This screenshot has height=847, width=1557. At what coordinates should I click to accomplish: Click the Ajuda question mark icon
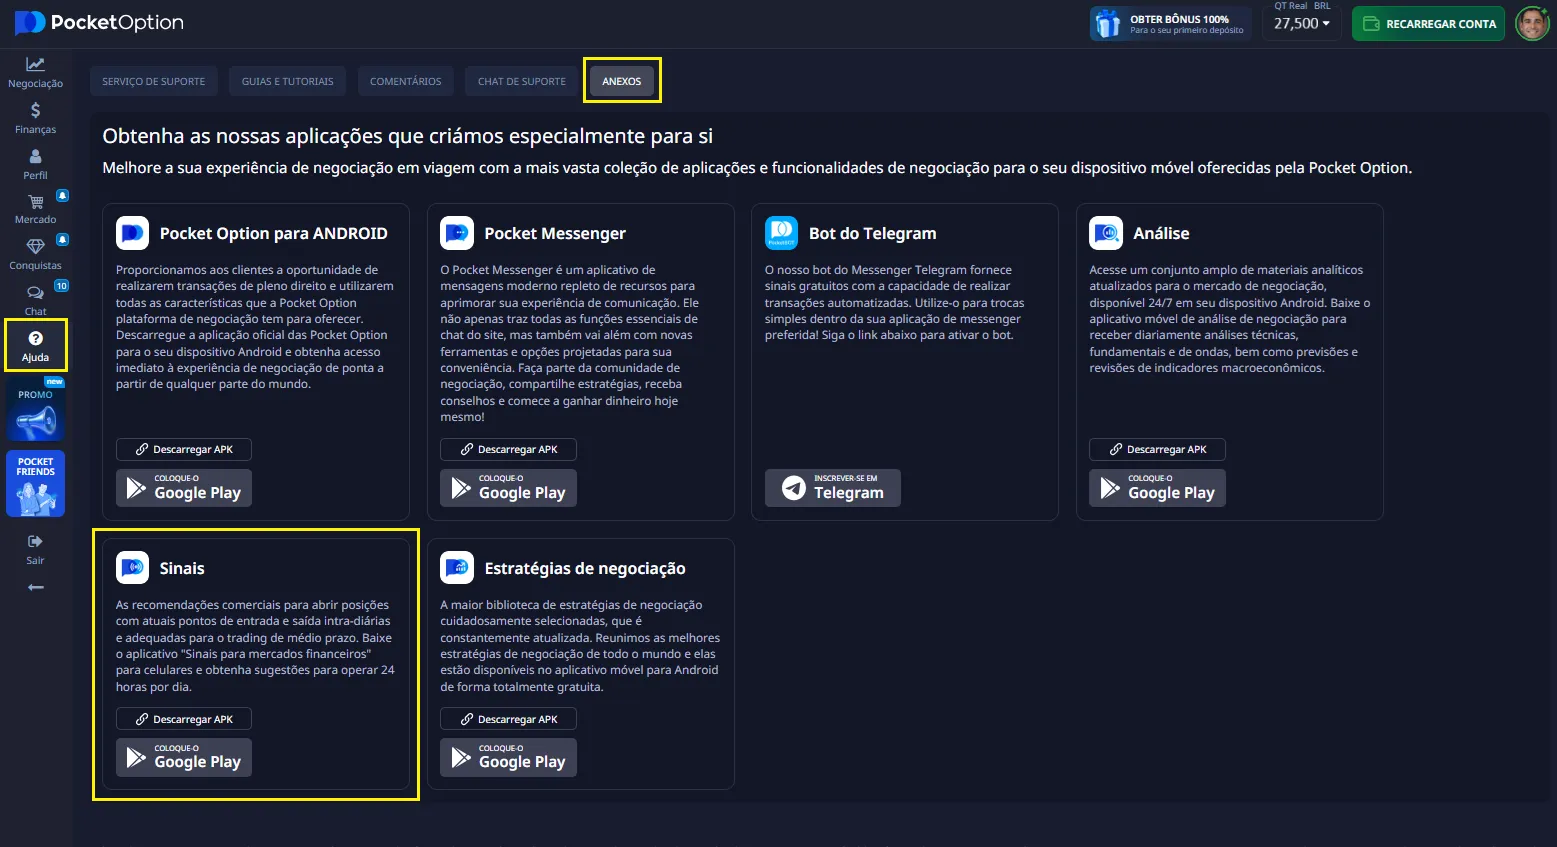35,338
